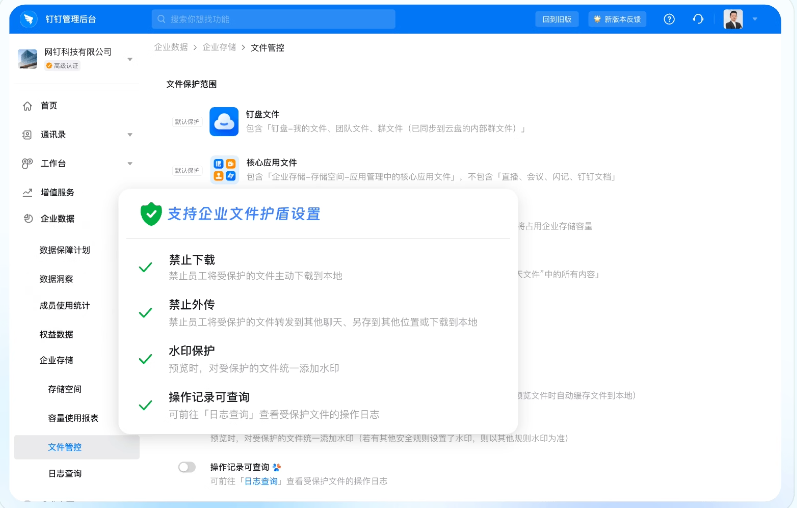This screenshot has width=797, height=508.
Task: Click the 通讯录 contacts icon
Action: pos(27,135)
